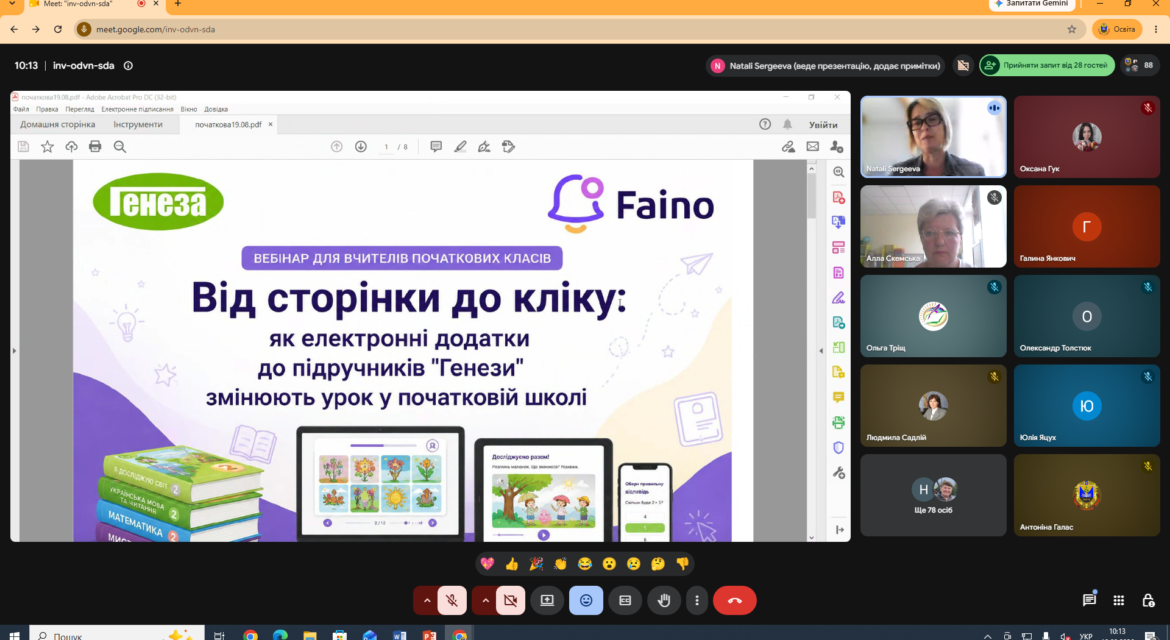
Task: Open the three-dot more options menu
Action: (x=697, y=600)
